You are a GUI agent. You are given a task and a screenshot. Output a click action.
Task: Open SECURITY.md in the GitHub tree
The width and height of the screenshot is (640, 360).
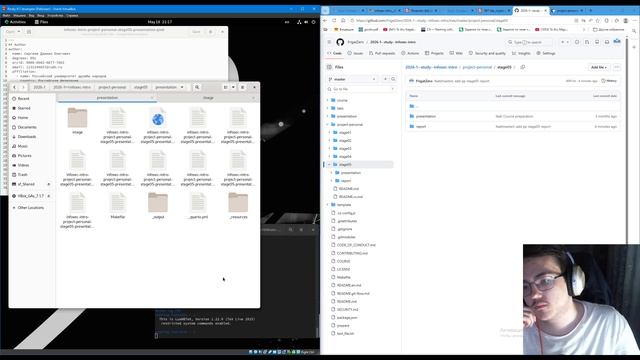[347, 310]
